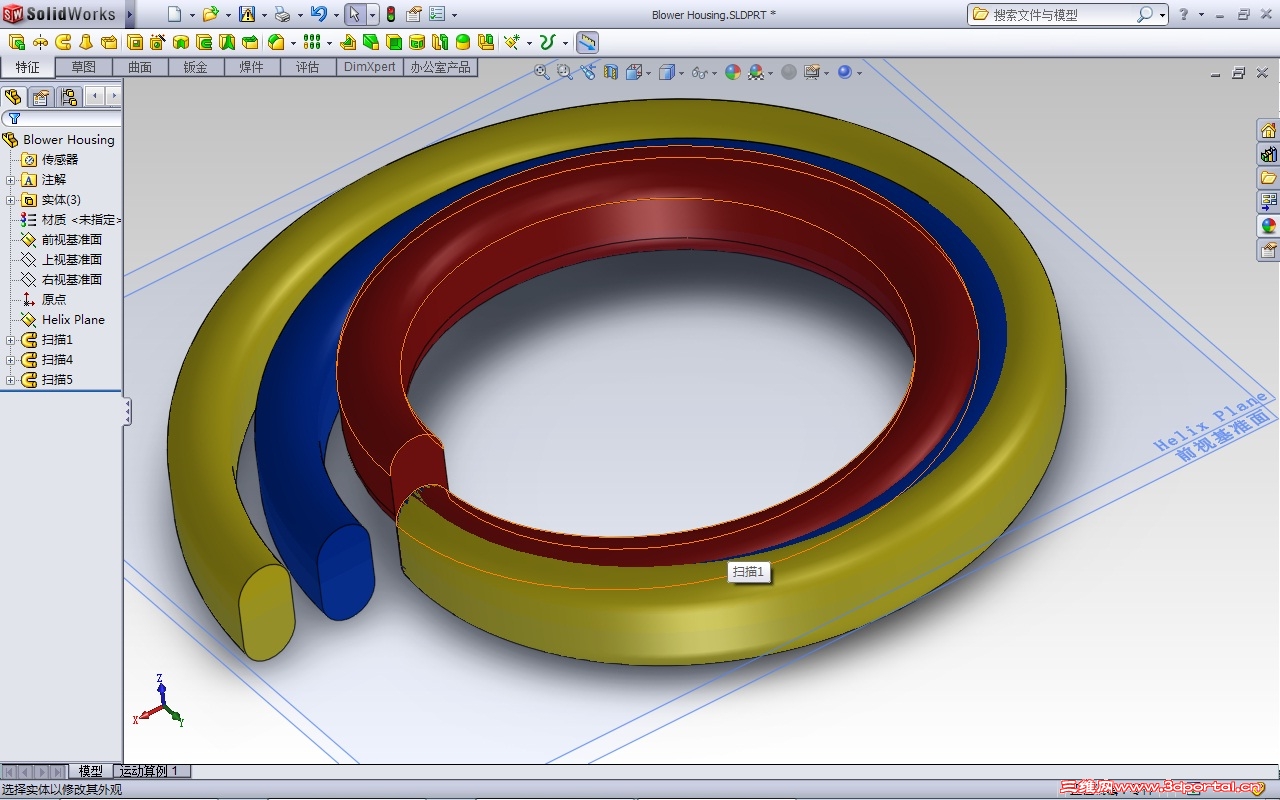Open the Undo history dropdown arrow

pos(336,15)
